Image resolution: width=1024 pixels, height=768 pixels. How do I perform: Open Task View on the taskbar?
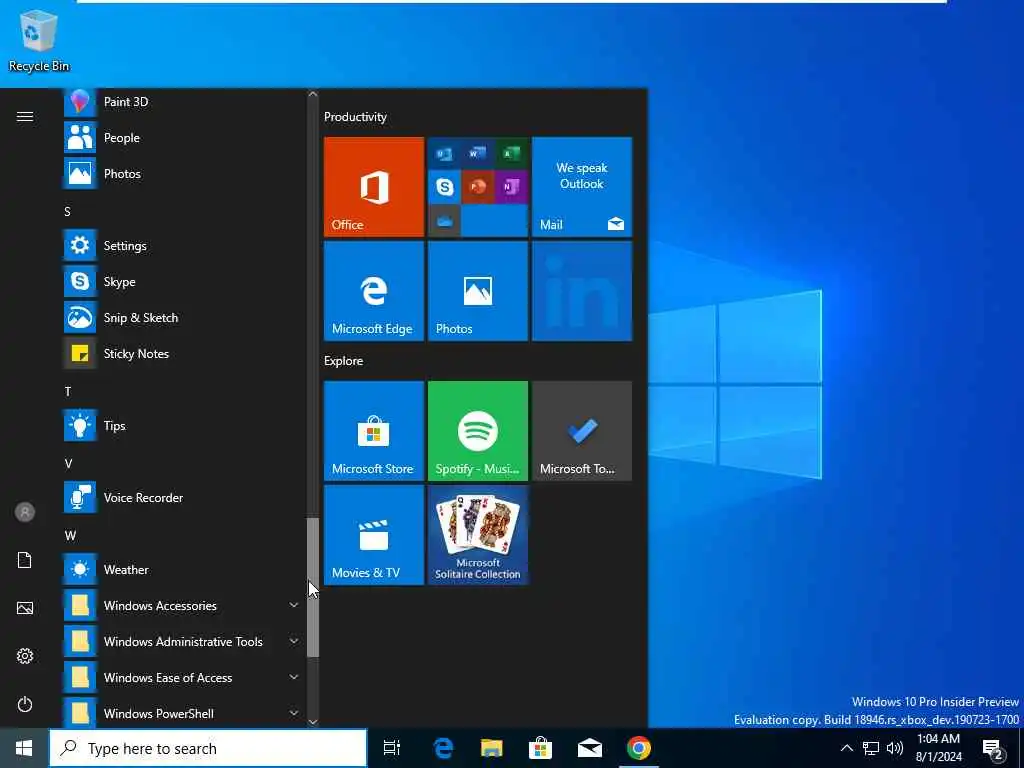[x=392, y=748]
